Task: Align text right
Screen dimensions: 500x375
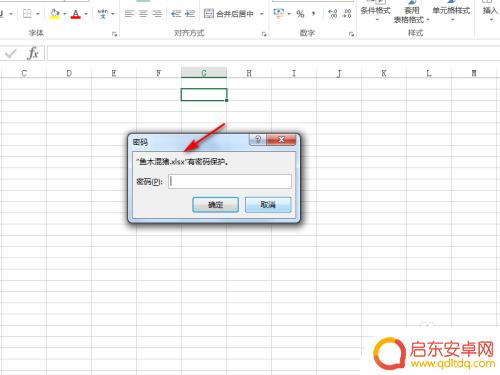Action: pos(157,14)
